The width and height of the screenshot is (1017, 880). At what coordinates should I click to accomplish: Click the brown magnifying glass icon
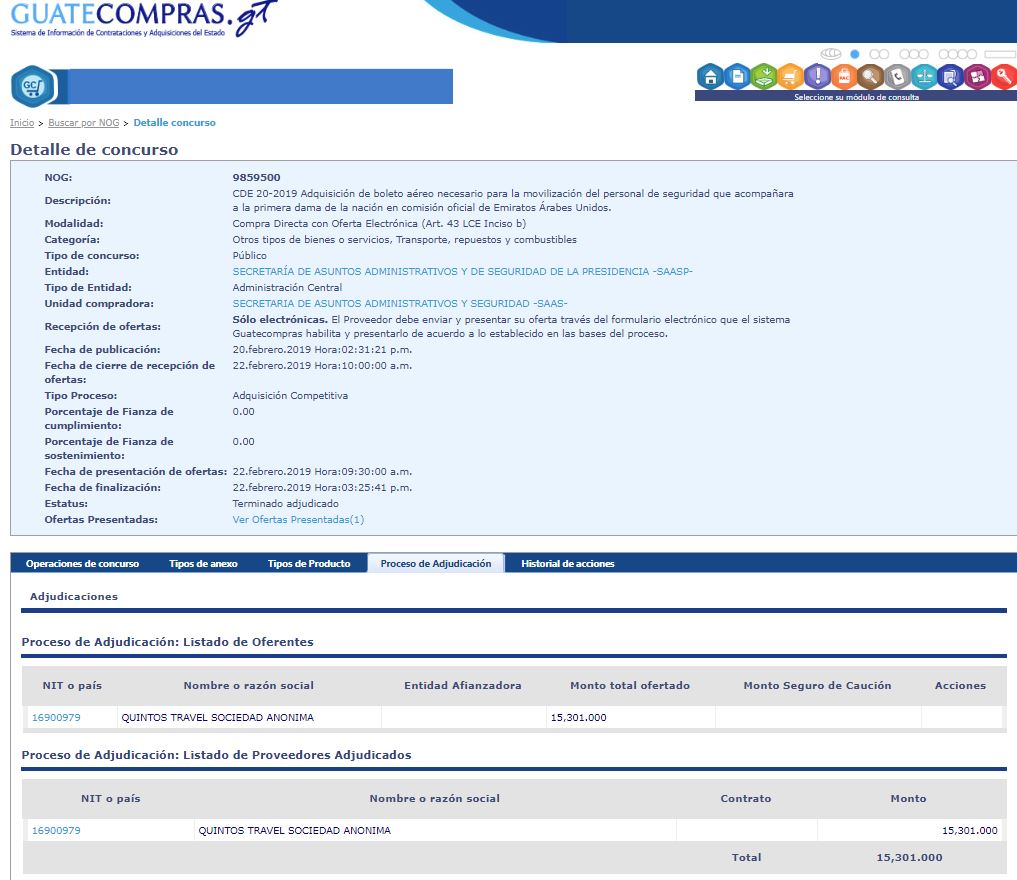(x=871, y=76)
